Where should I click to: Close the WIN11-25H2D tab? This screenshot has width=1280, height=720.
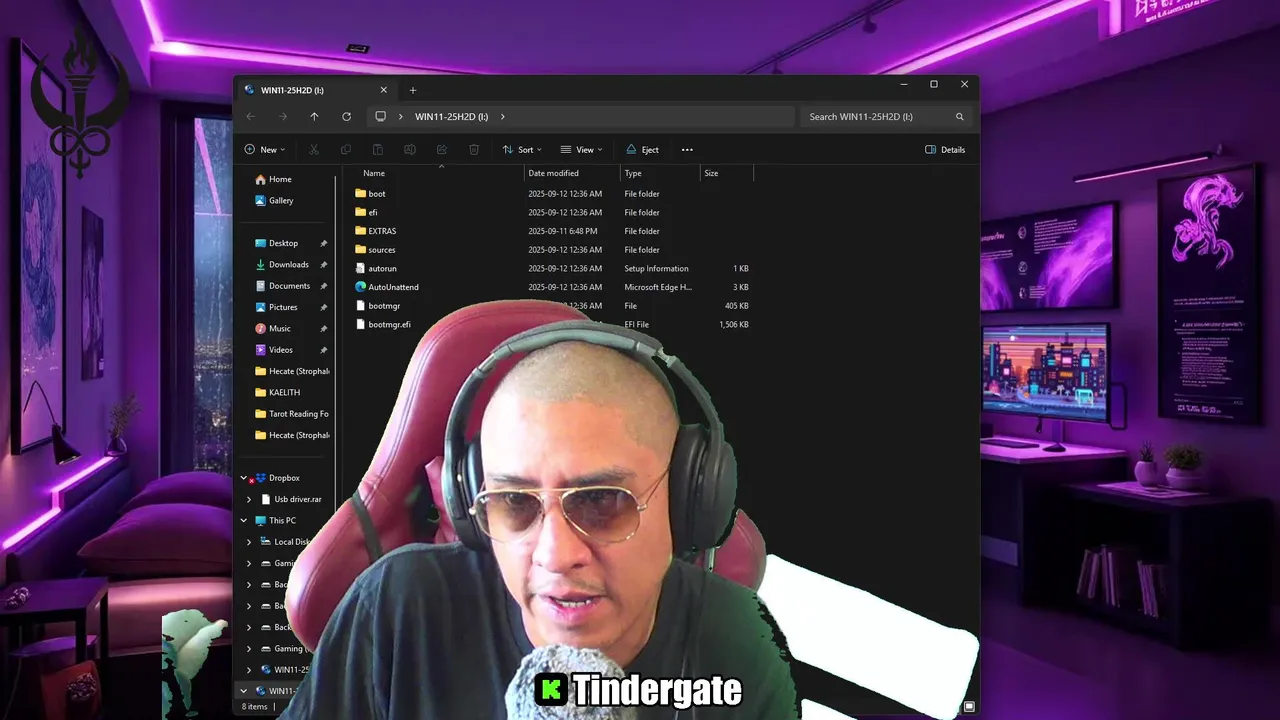click(x=383, y=90)
